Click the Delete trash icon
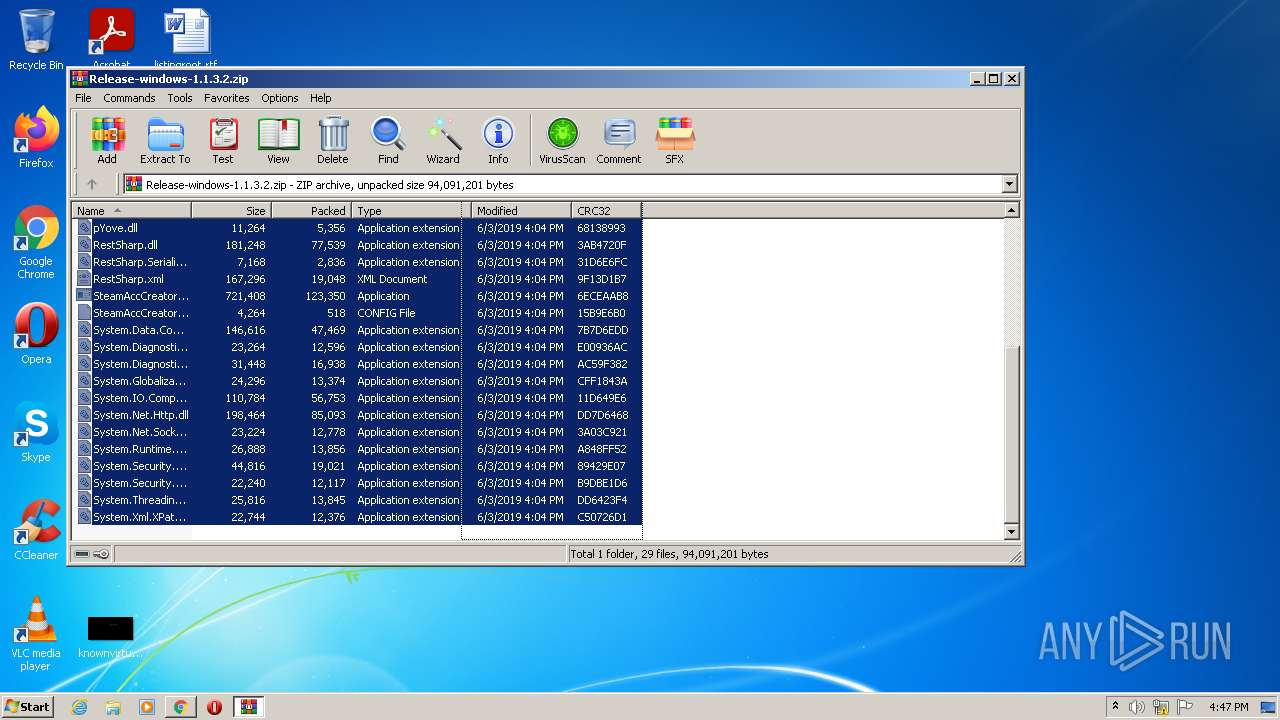 coord(333,141)
